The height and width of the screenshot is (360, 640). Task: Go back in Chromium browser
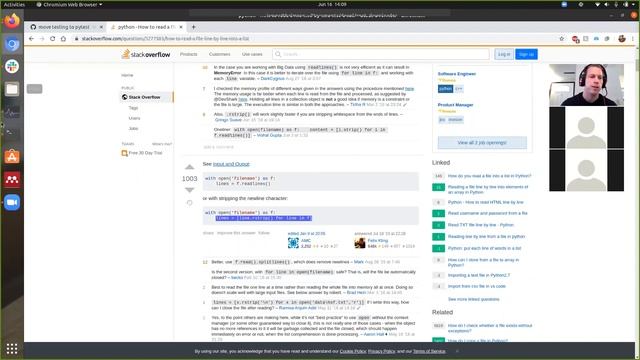[x=31, y=38]
